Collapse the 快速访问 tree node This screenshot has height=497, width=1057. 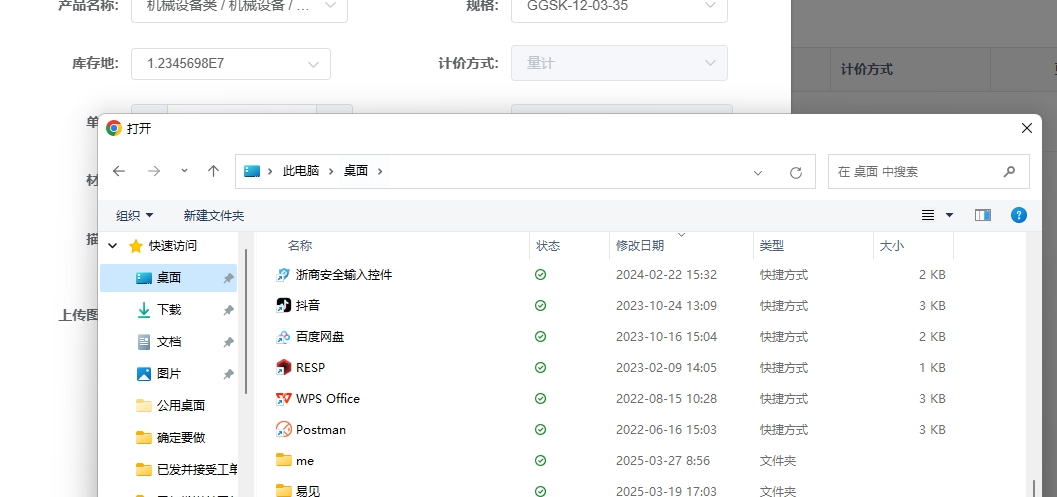pos(113,245)
